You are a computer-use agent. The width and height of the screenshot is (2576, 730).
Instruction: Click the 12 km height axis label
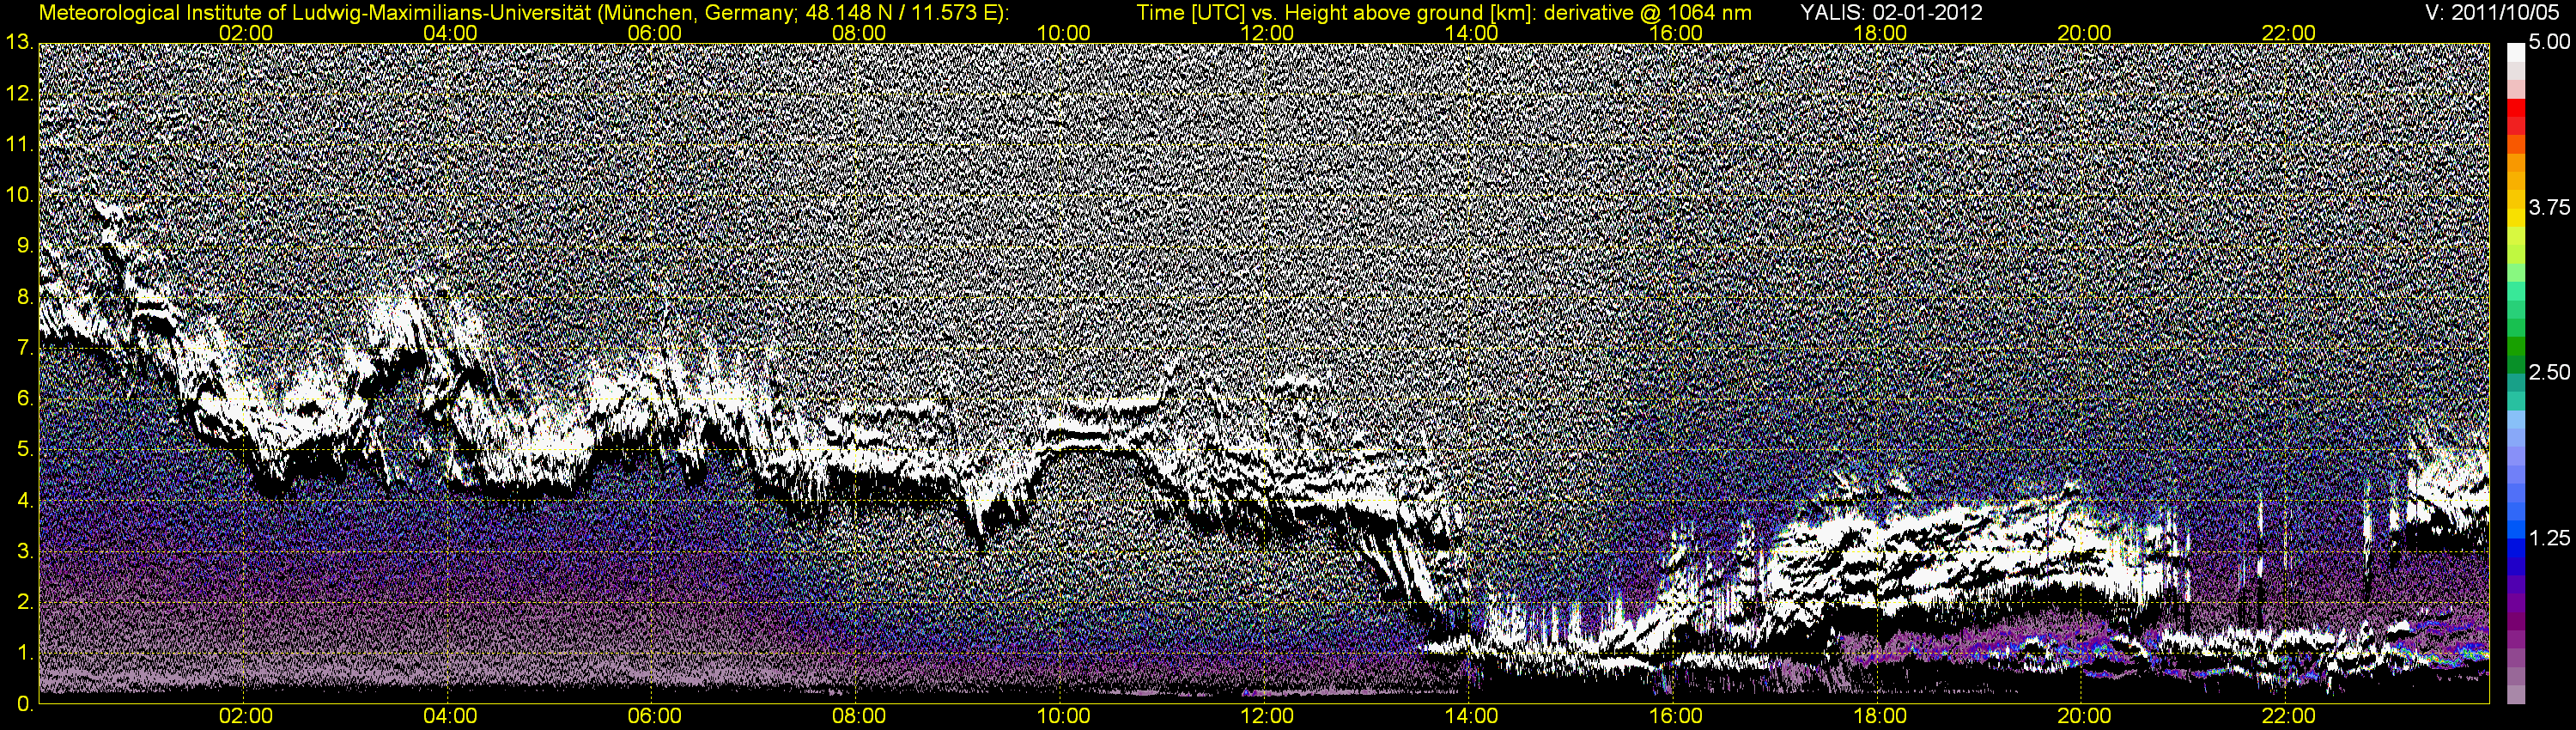click(18, 93)
